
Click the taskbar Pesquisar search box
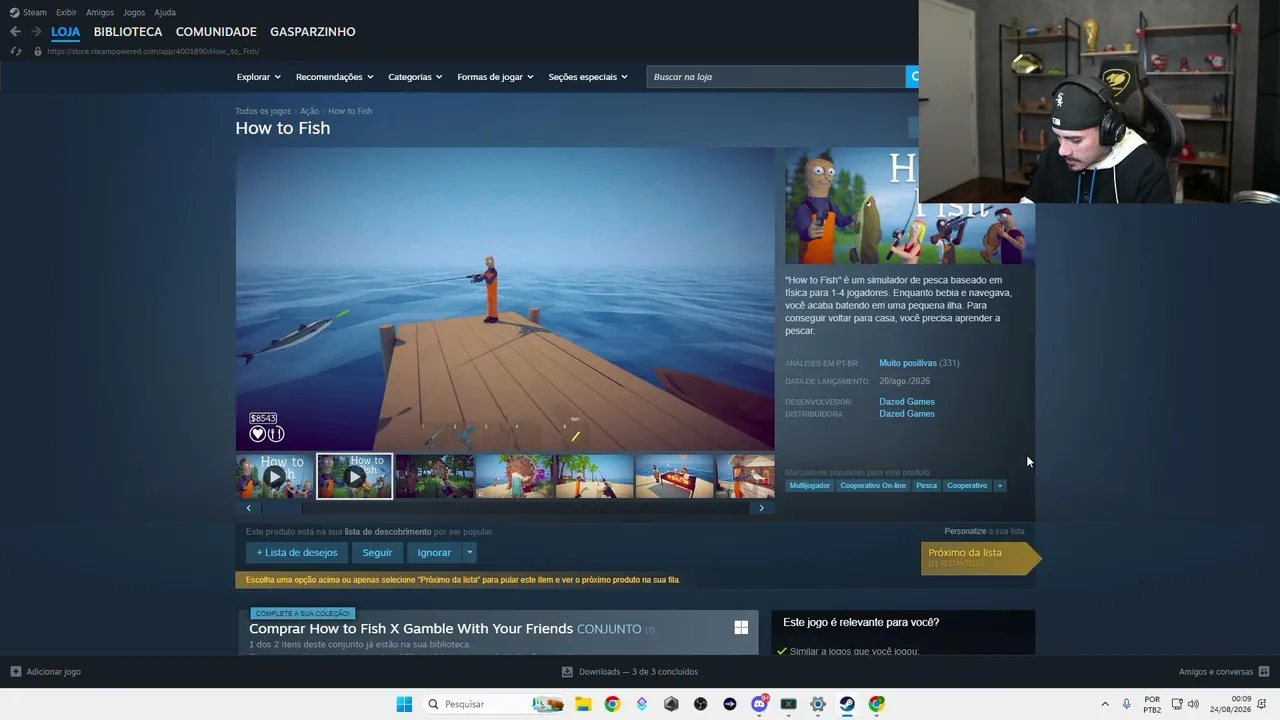tap(495, 704)
